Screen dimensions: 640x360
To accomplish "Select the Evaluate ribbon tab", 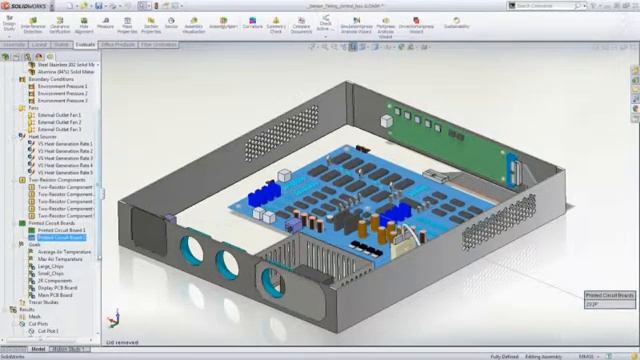I will click(x=85, y=45).
